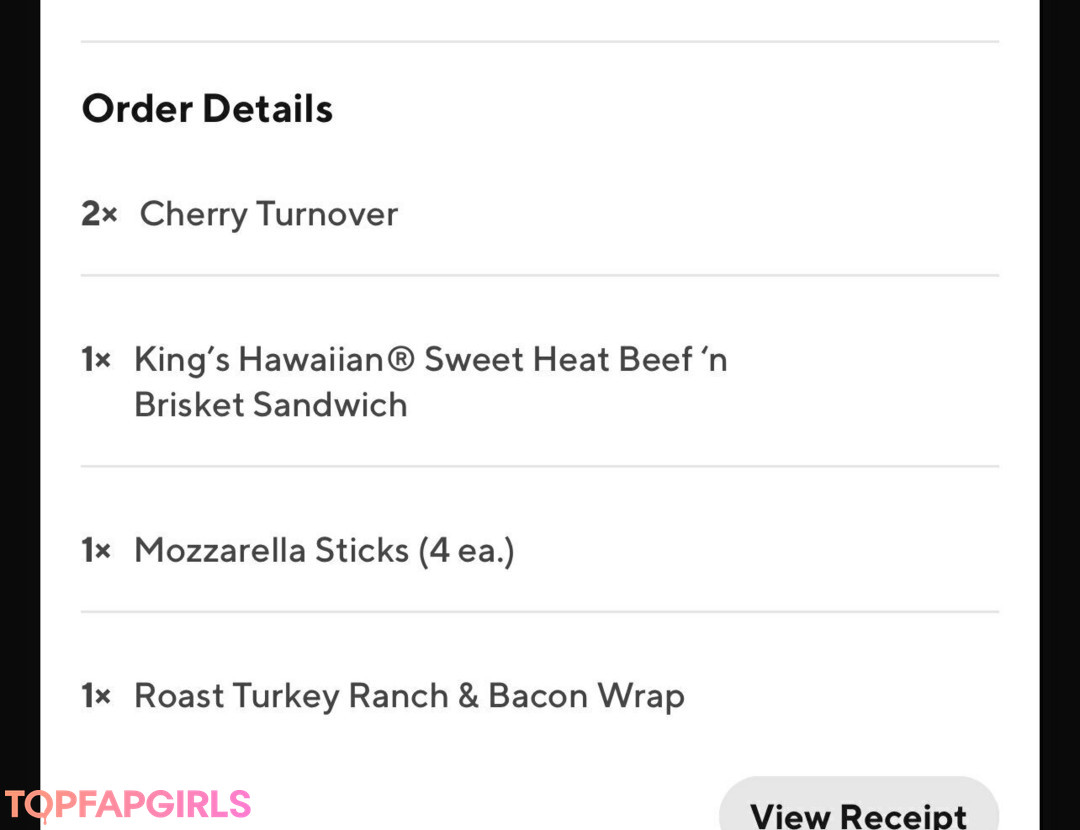Screen dimensions: 1080x830
Task: Click the 2× quantity beside Cherry Turnover
Action: pyautogui.click(x=99, y=214)
